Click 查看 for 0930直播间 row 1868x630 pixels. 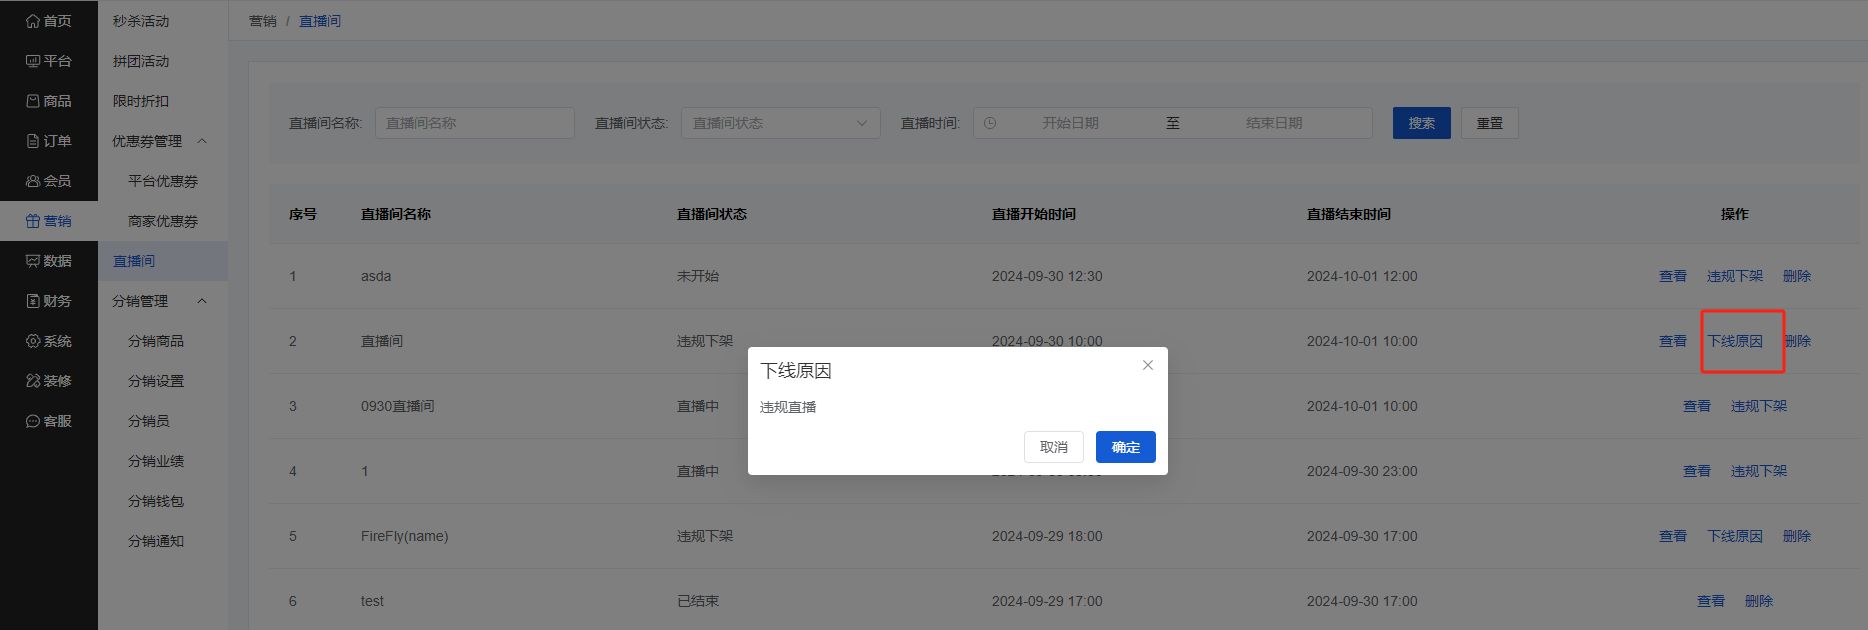tap(1697, 406)
